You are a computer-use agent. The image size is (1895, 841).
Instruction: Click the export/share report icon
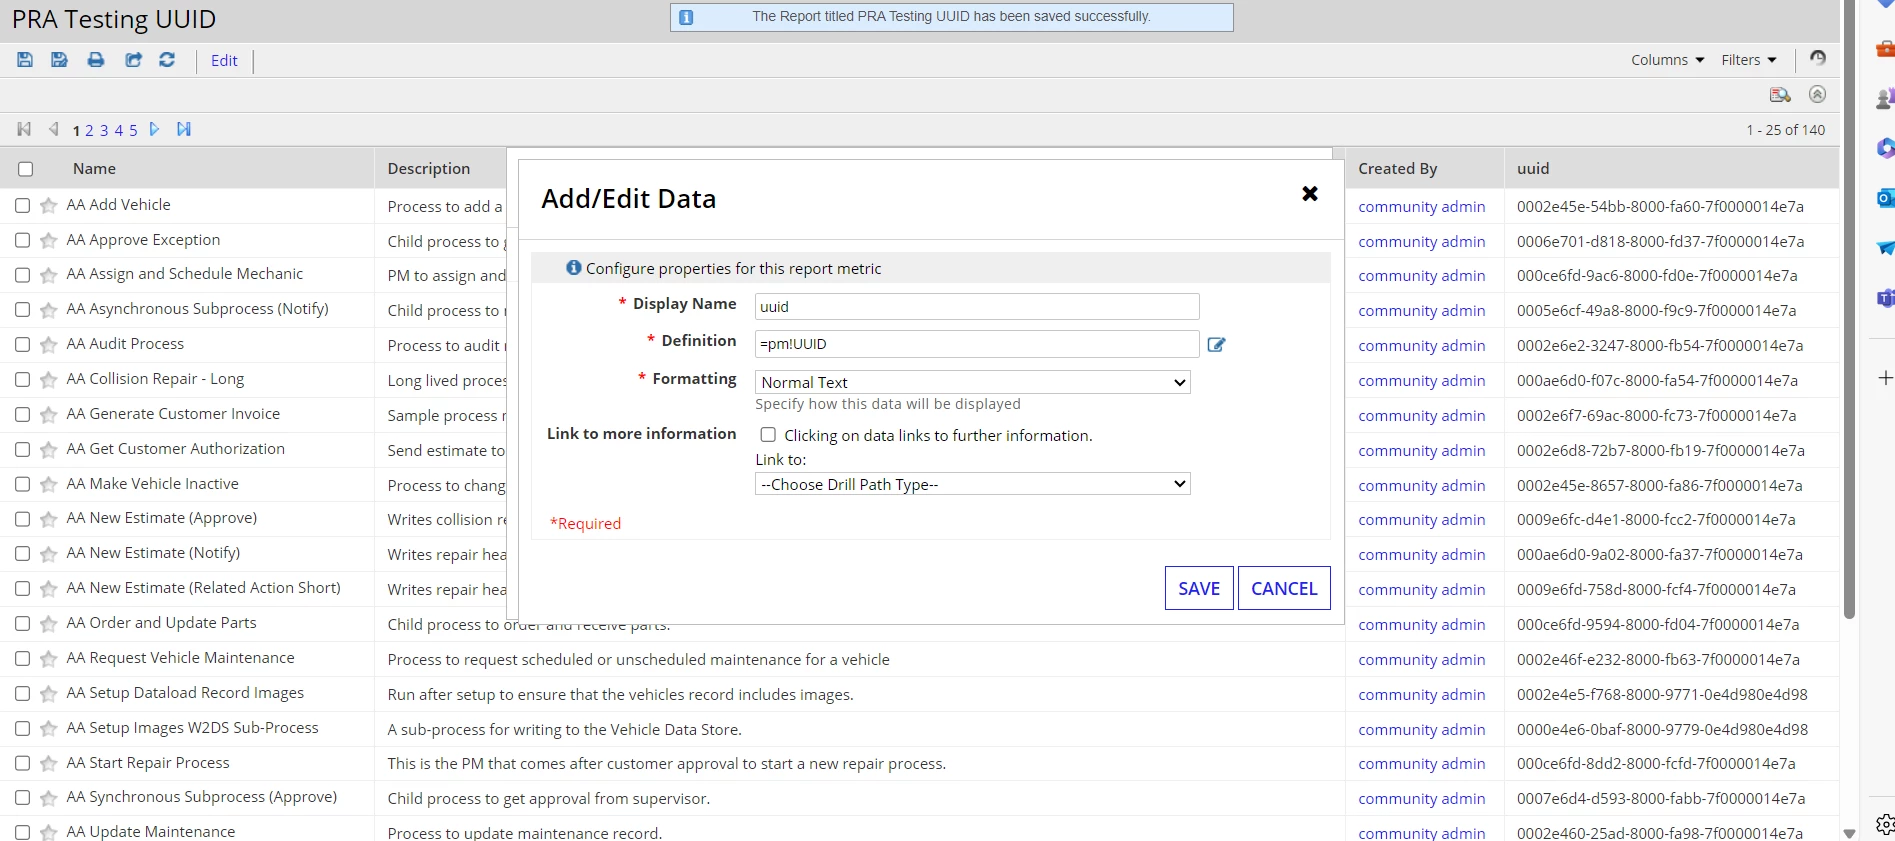[133, 60]
